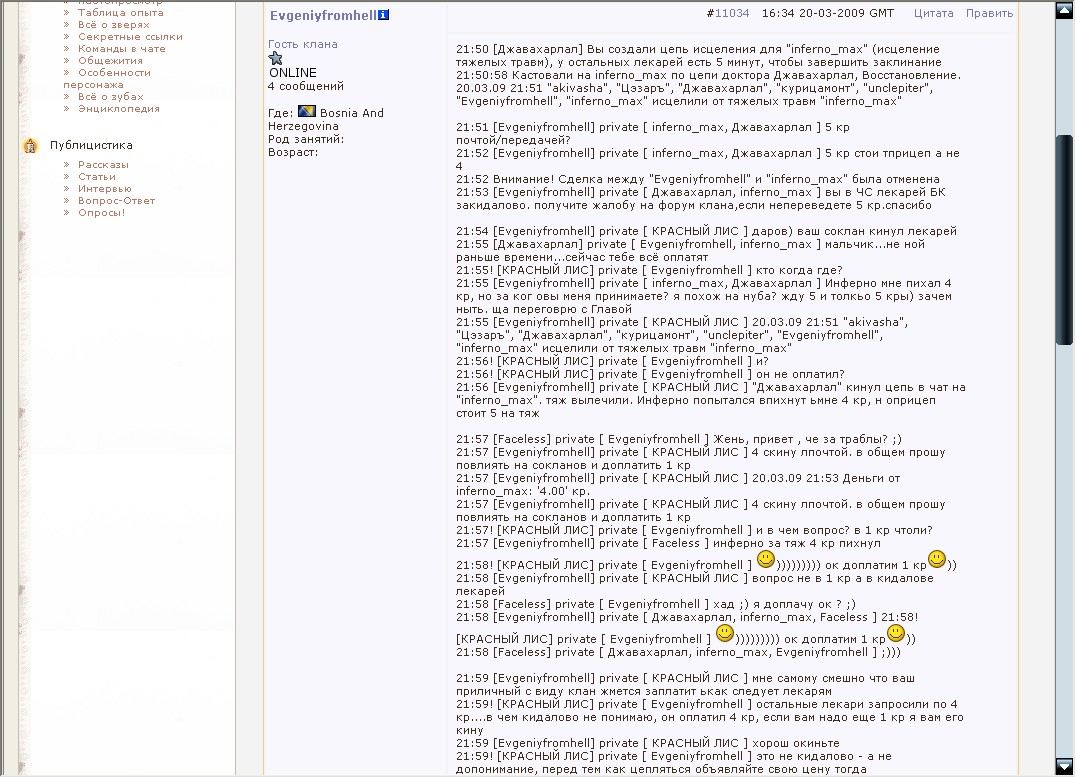Click Цитата to quote the post
Viewport: 1075px width, 777px height.
(x=933, y=13)
